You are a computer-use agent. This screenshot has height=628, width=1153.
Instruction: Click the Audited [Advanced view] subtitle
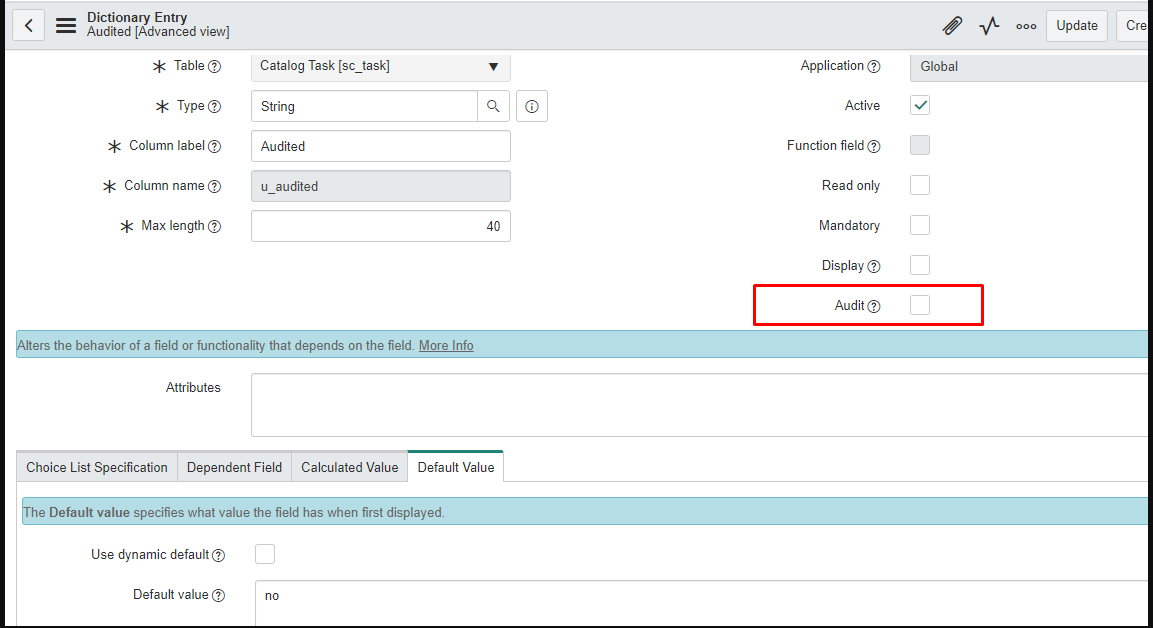(158, 32)
